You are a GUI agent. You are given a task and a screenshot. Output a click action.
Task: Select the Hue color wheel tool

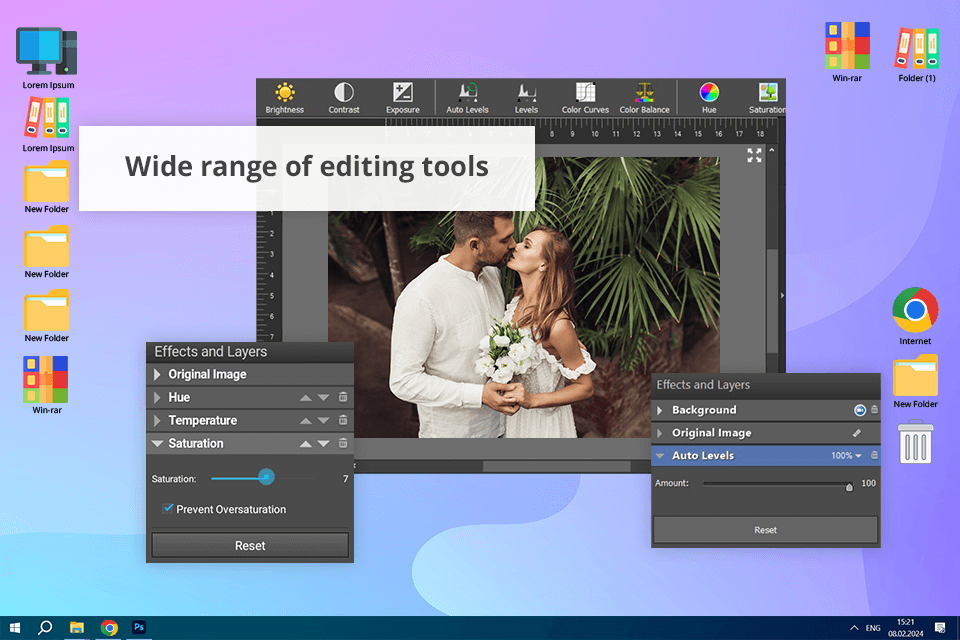pyautogui.click(x=709, y=98)
